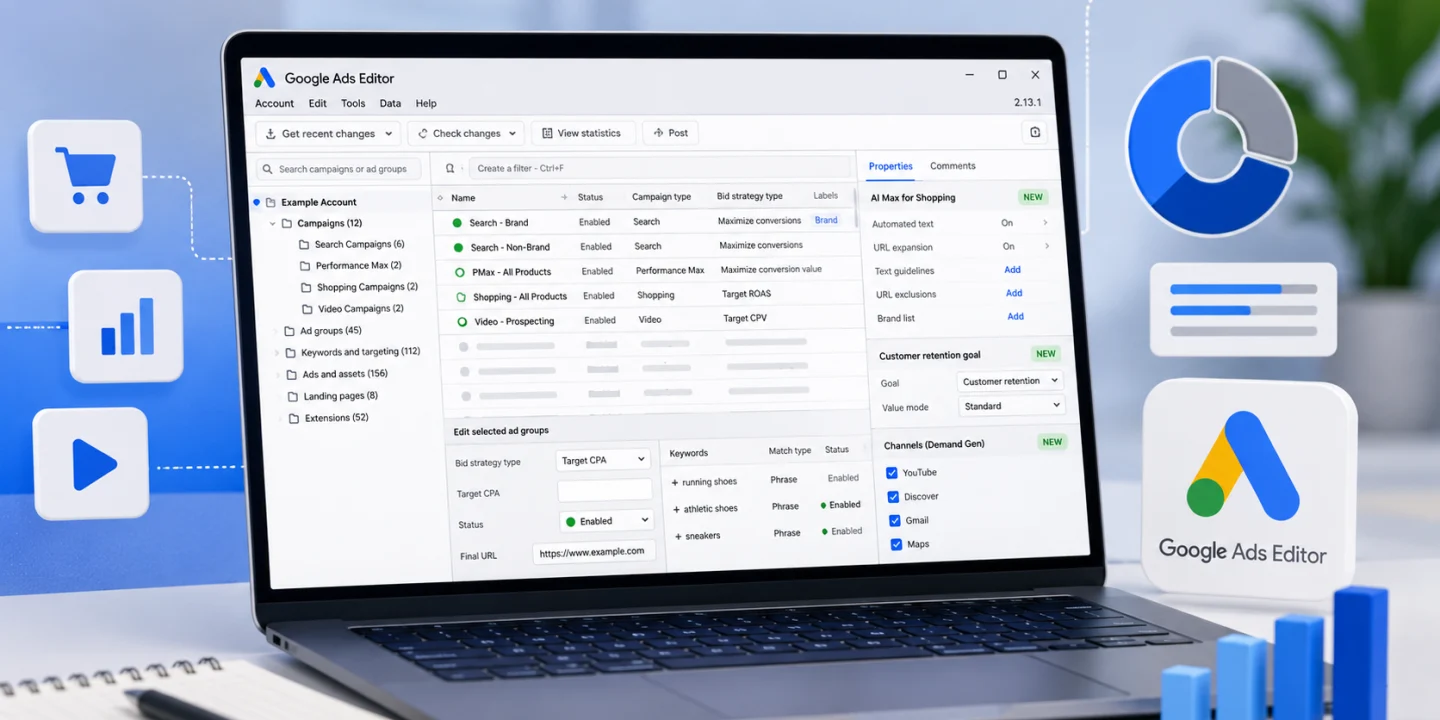Click plus icon next to running shoes keyword

pyautogui.click(x=675, y=483)
